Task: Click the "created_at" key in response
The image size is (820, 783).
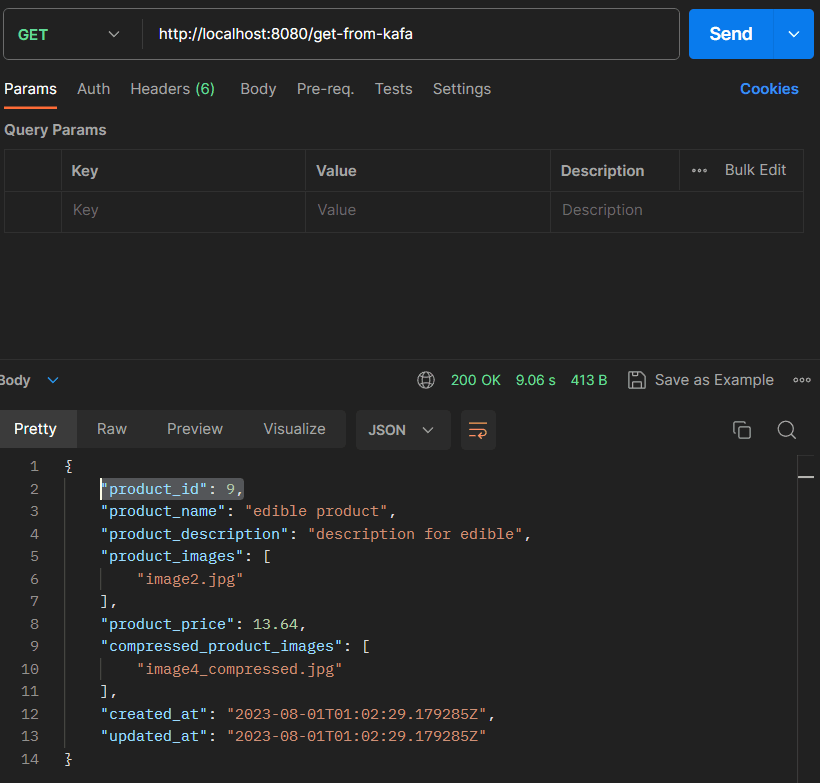Action: pyautogui.click(x=154, y=714)
